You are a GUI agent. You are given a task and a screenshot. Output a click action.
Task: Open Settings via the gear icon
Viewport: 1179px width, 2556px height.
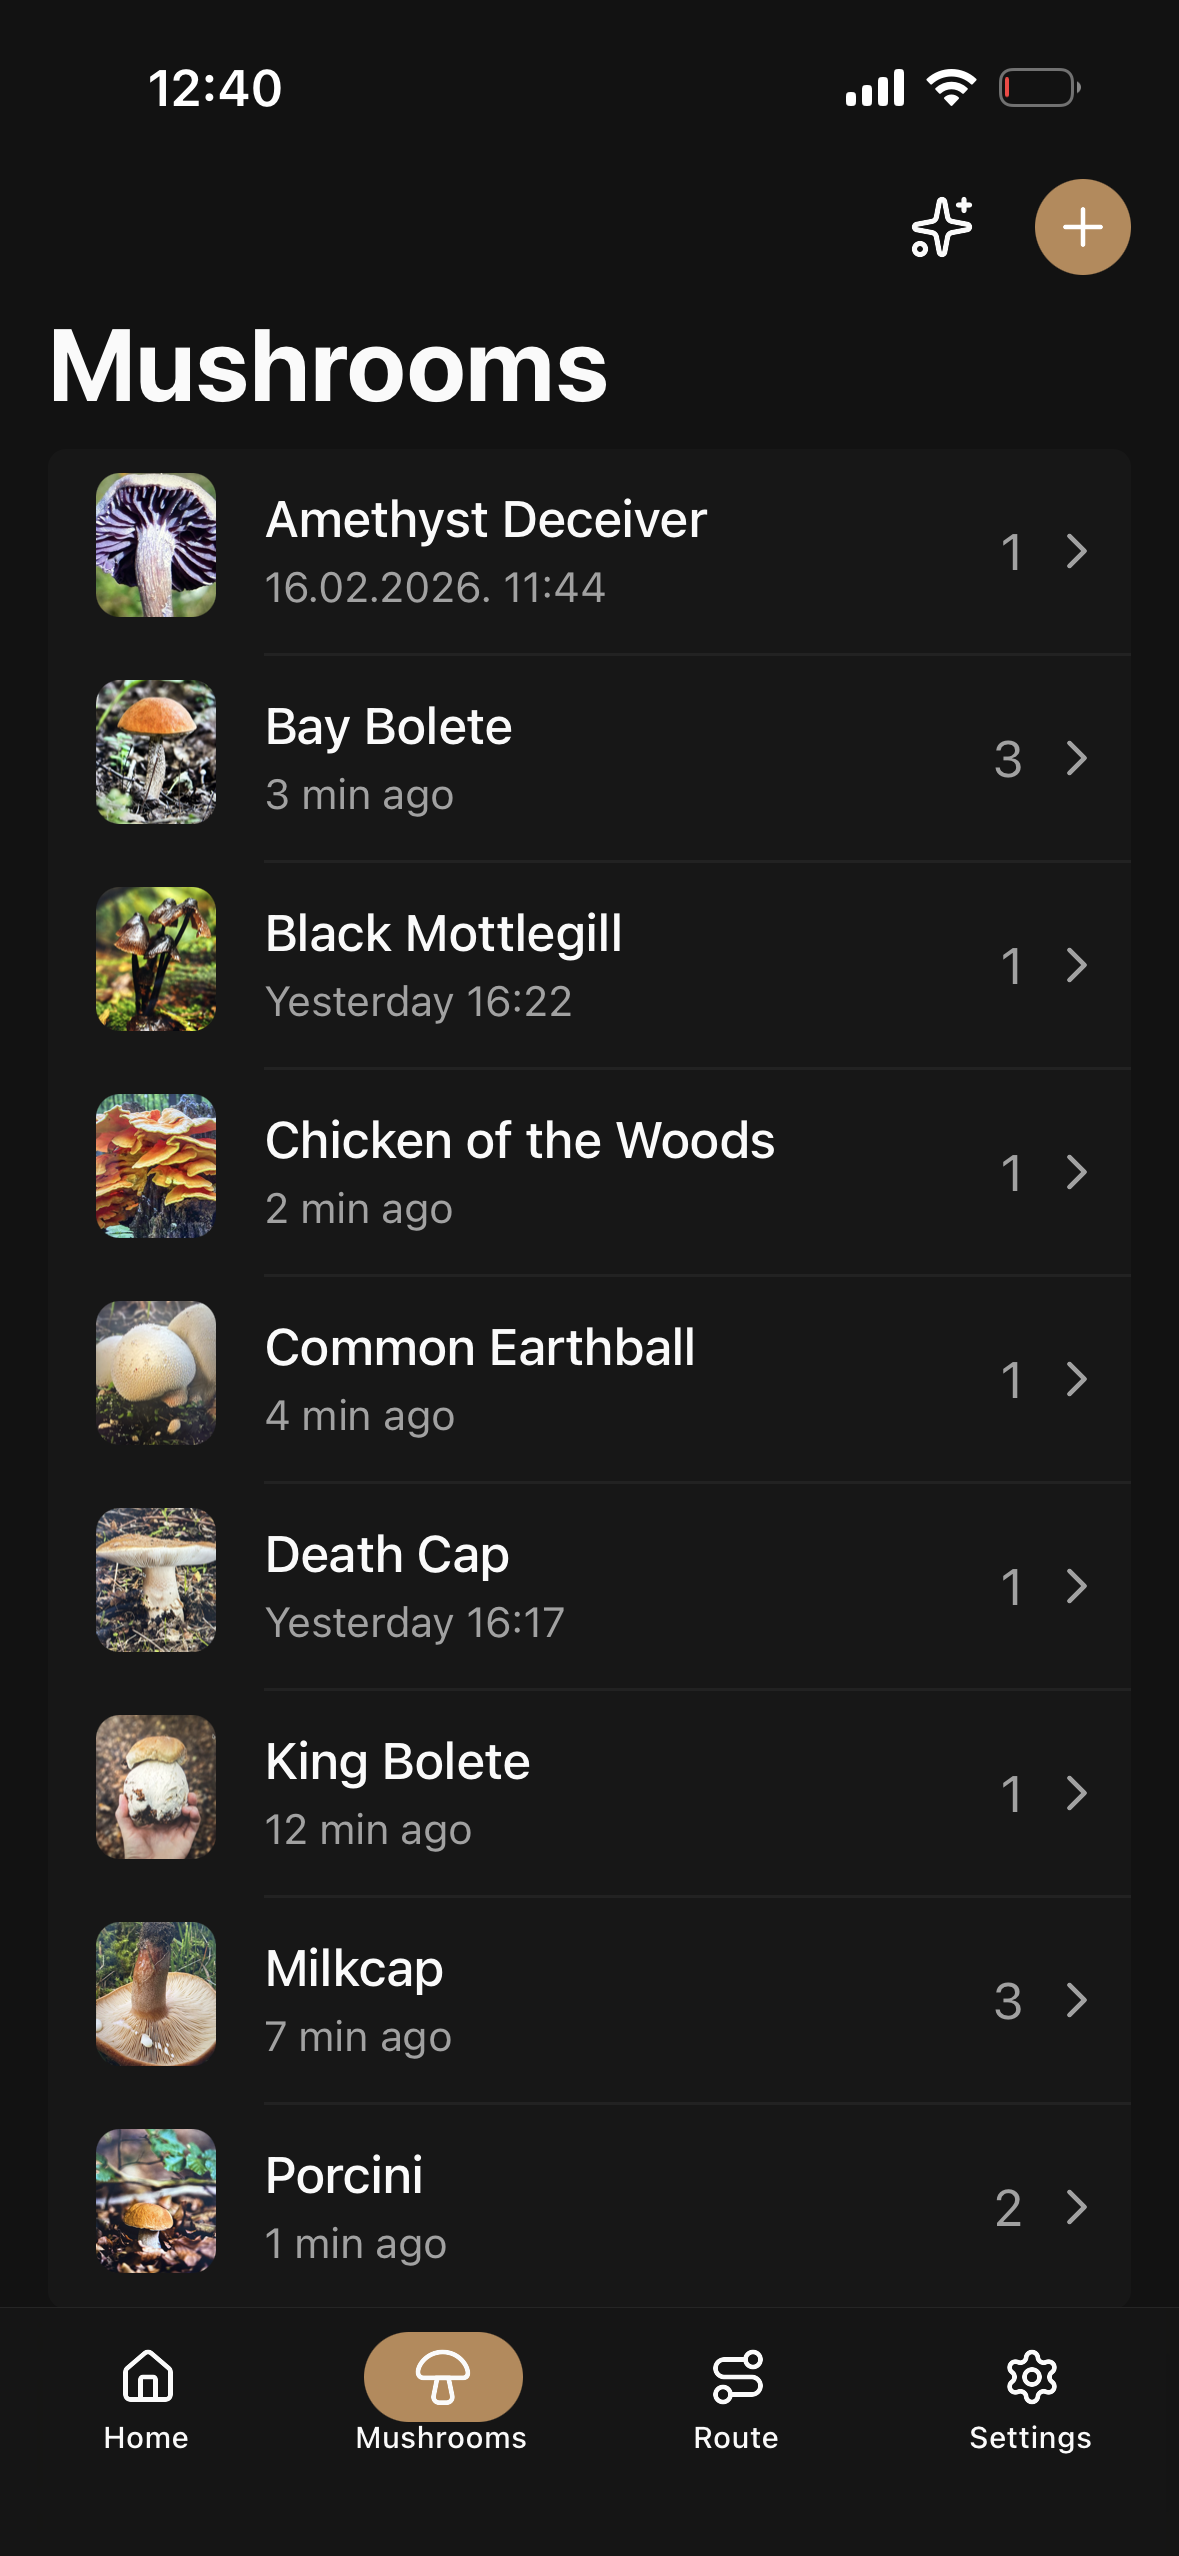click(x=1031, y=2376)
